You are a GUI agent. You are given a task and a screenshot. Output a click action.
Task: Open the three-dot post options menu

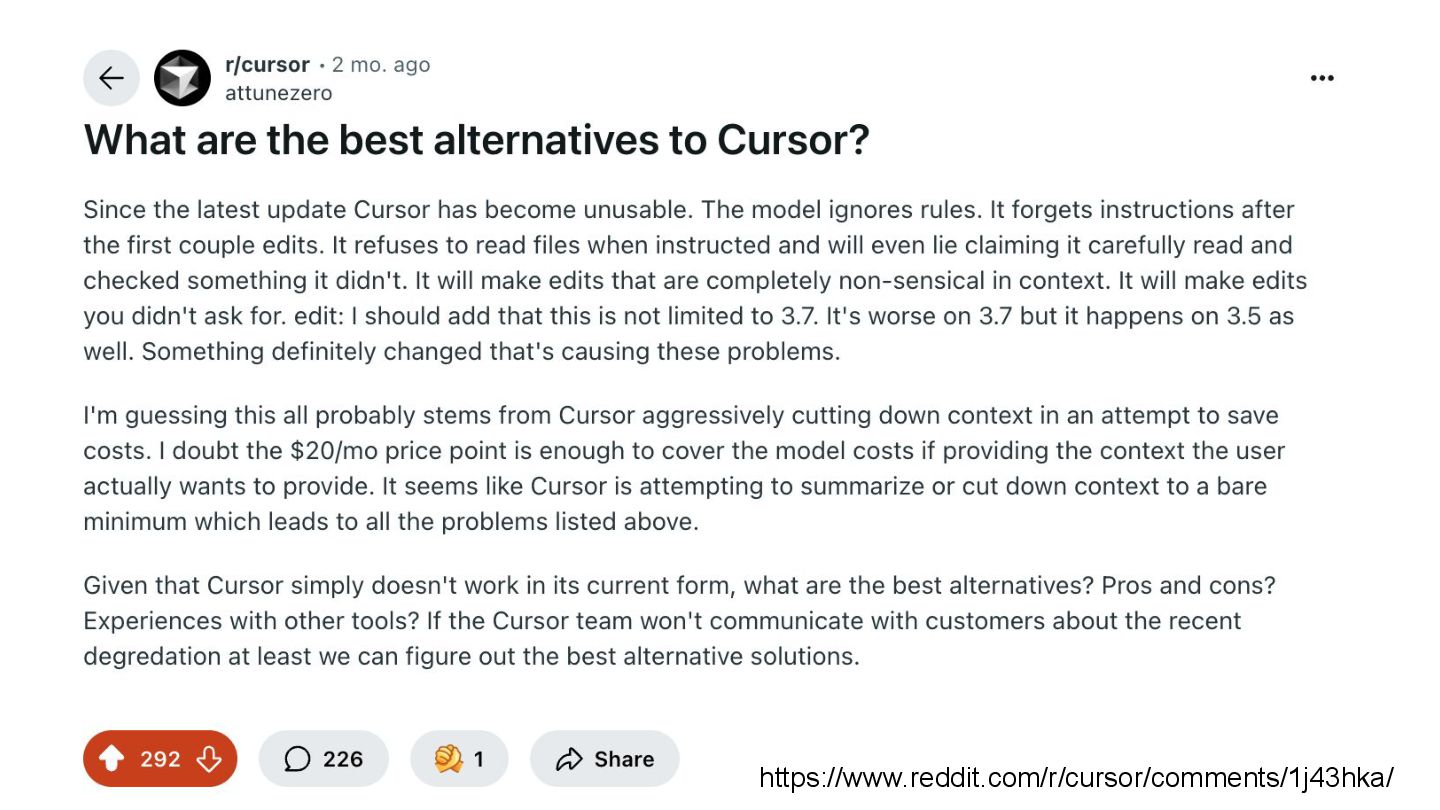tap(1322, 78)
